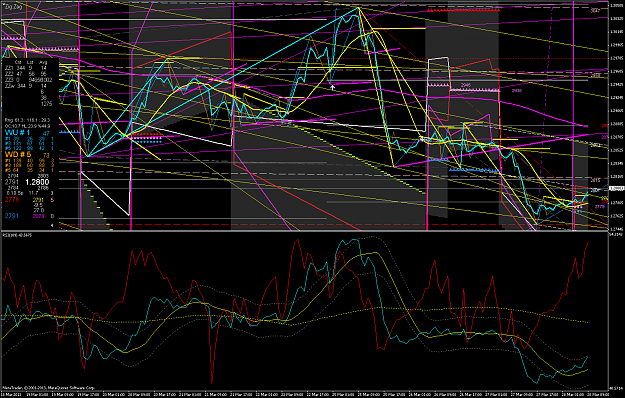
Task: Click the blue 2791 value near the panel bottom
Action: pyautogui.click(x=12, y=216)
